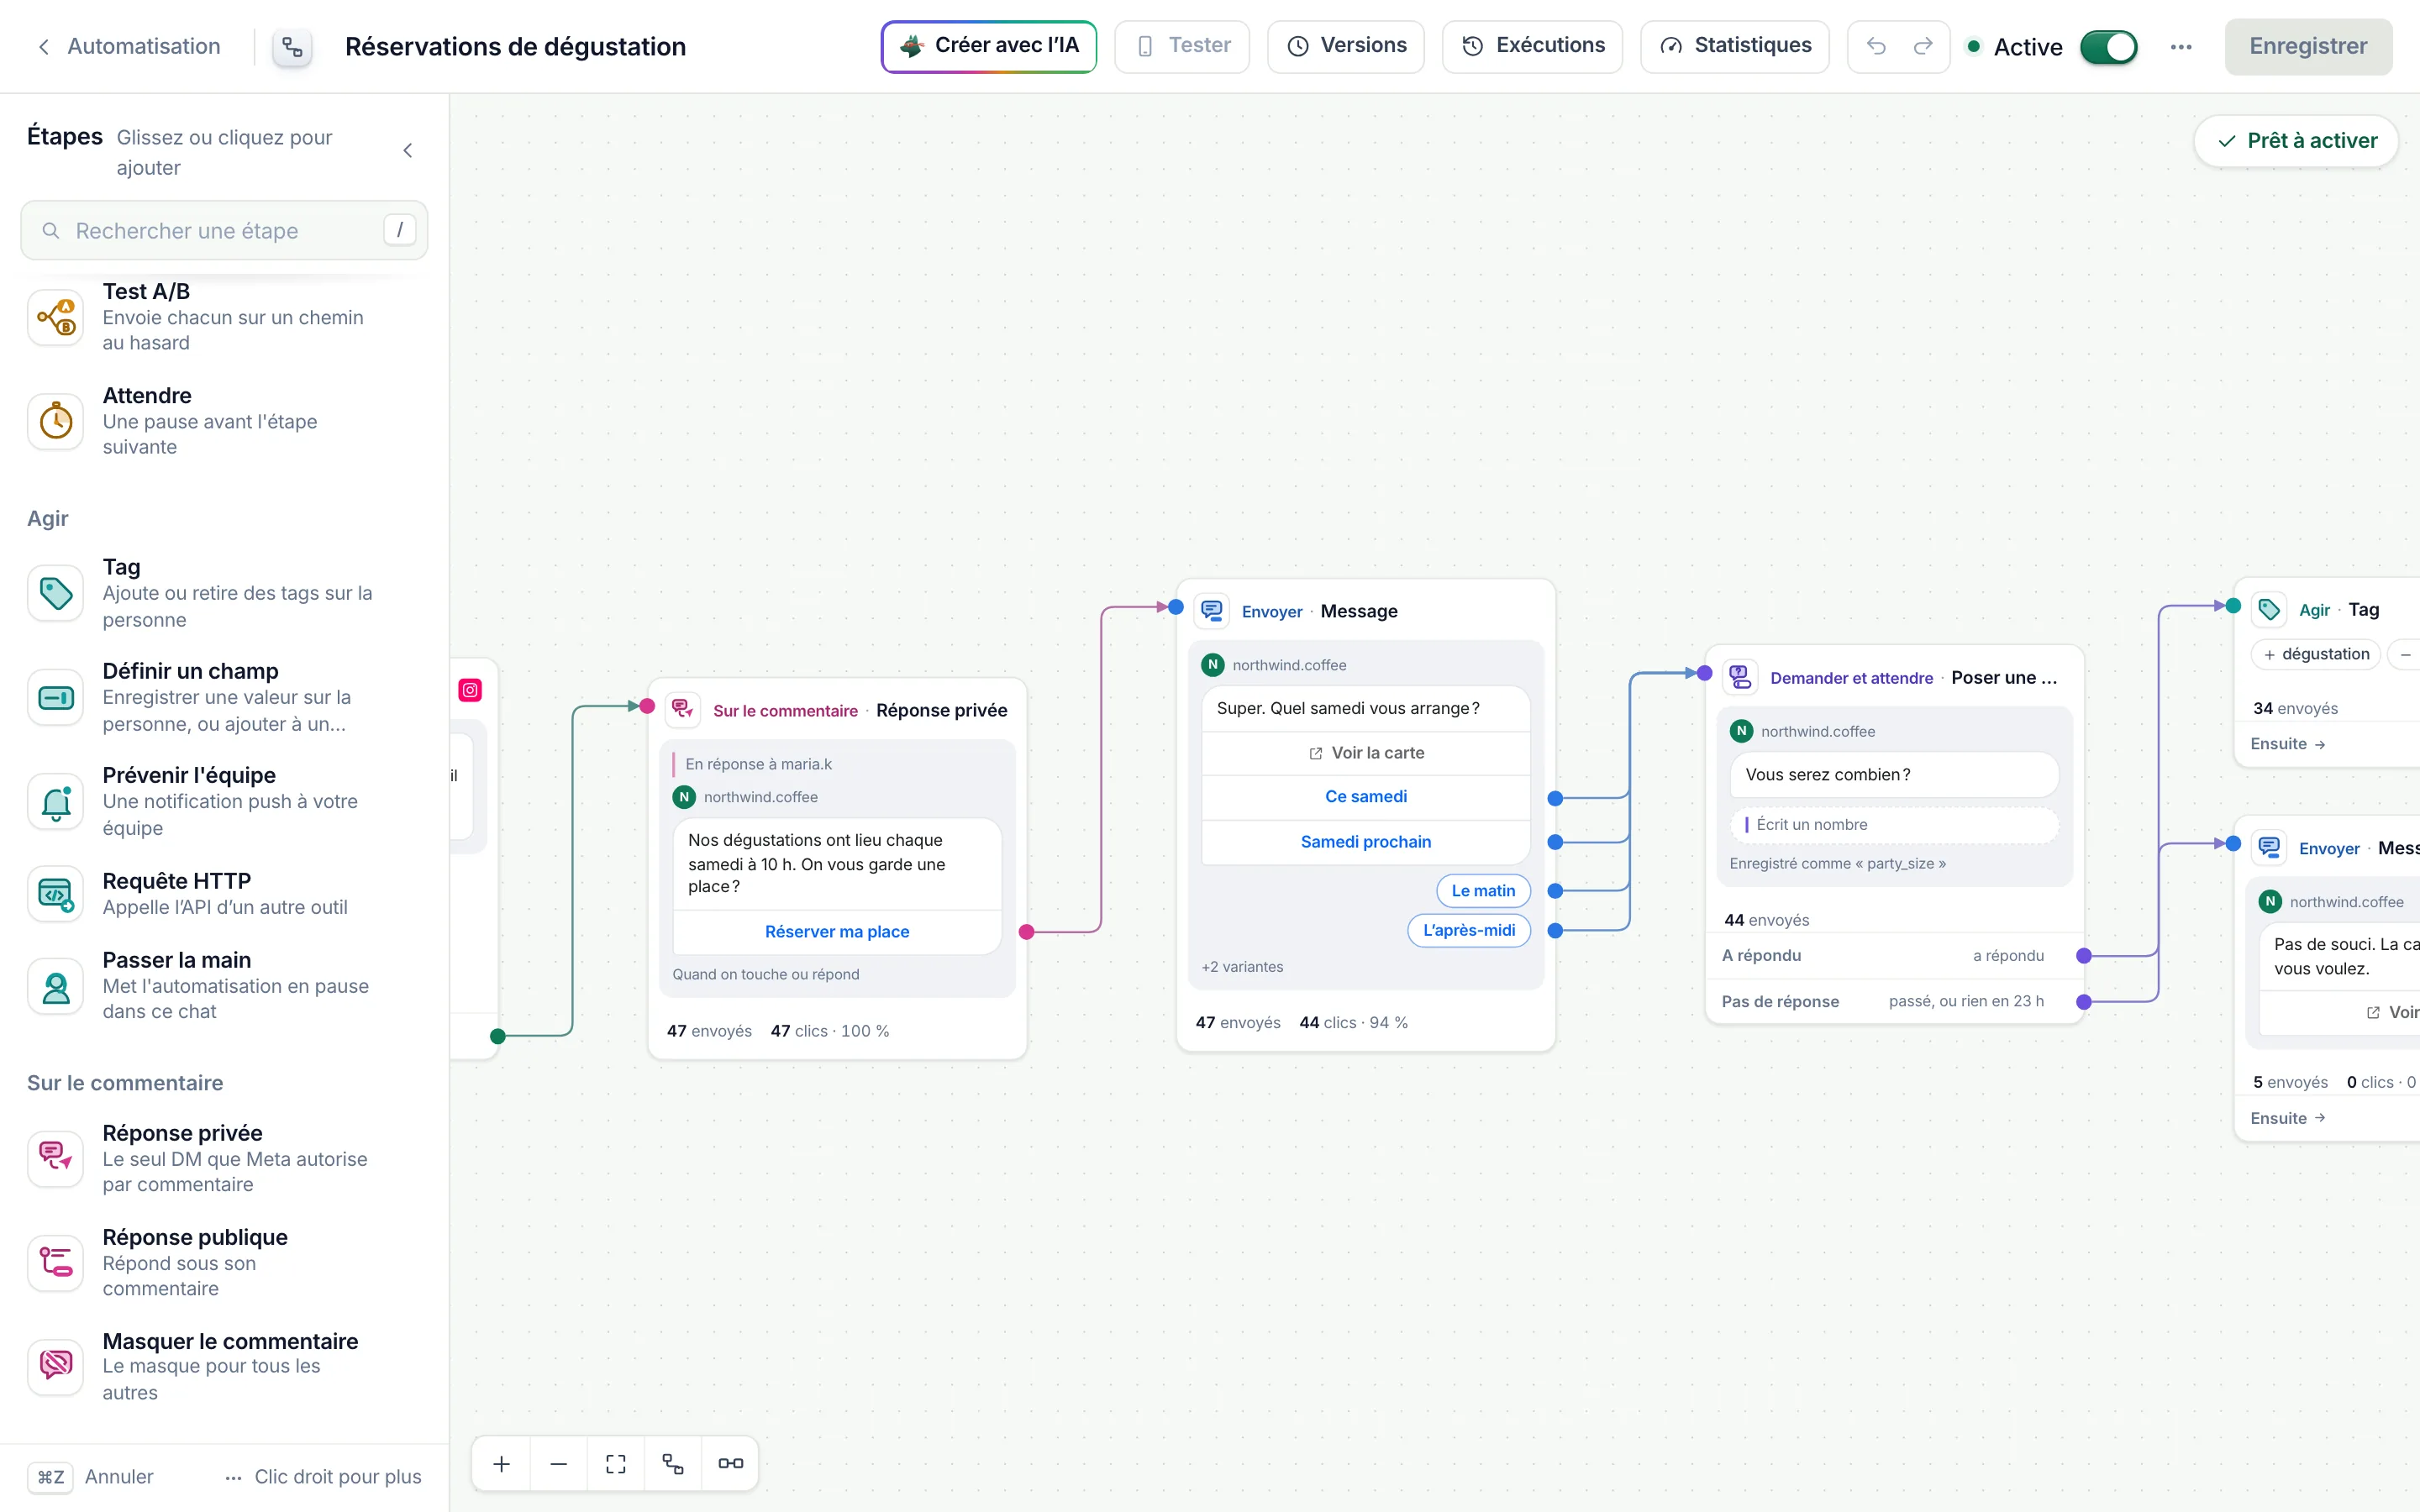The height and width of the screenshot is (1512, 2420).
Task: Zoom in on the canvas
Action: (x=502, y=1463)
